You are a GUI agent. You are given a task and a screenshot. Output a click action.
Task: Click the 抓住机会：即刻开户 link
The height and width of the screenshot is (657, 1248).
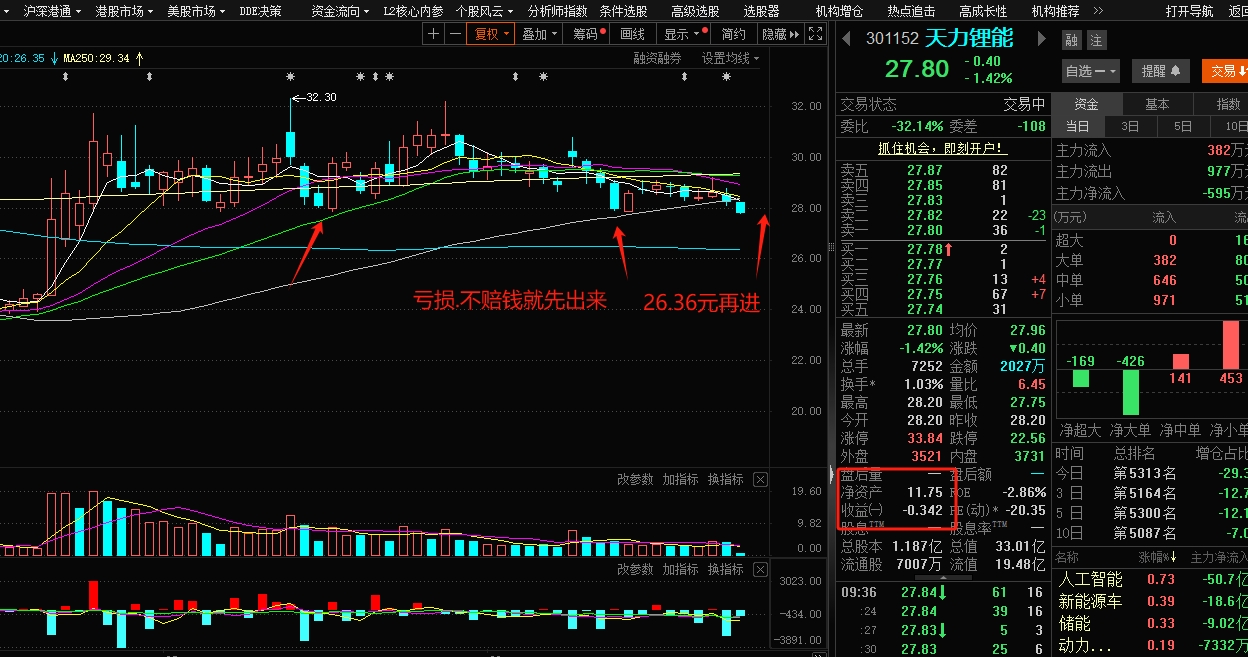click(x=941, y=148)
